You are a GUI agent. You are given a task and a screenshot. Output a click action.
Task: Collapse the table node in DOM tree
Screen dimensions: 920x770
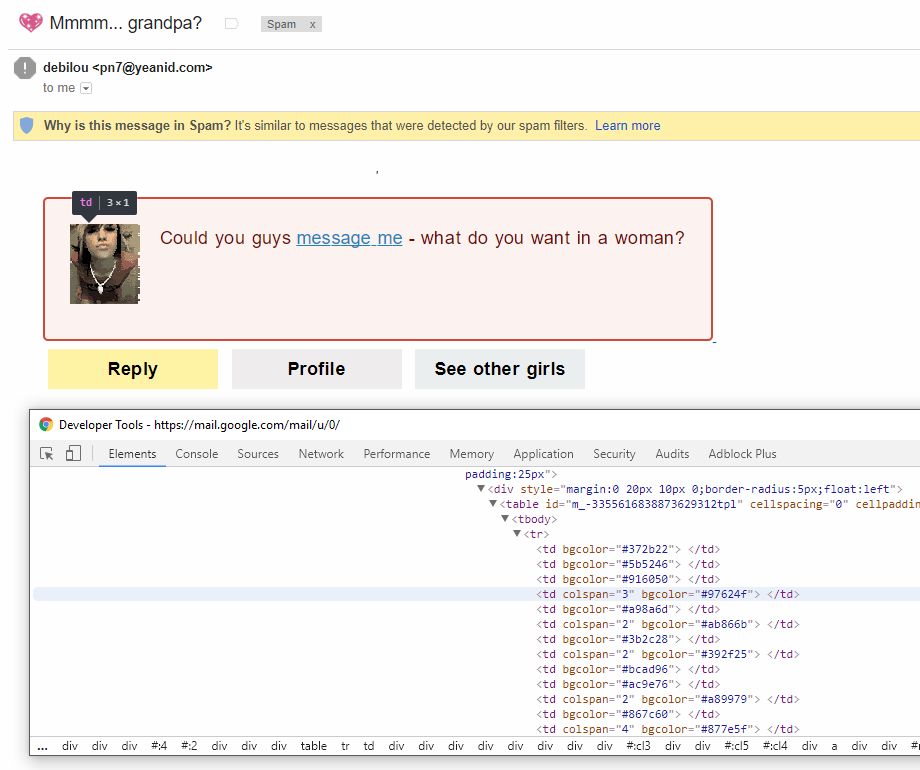[493, 504]
